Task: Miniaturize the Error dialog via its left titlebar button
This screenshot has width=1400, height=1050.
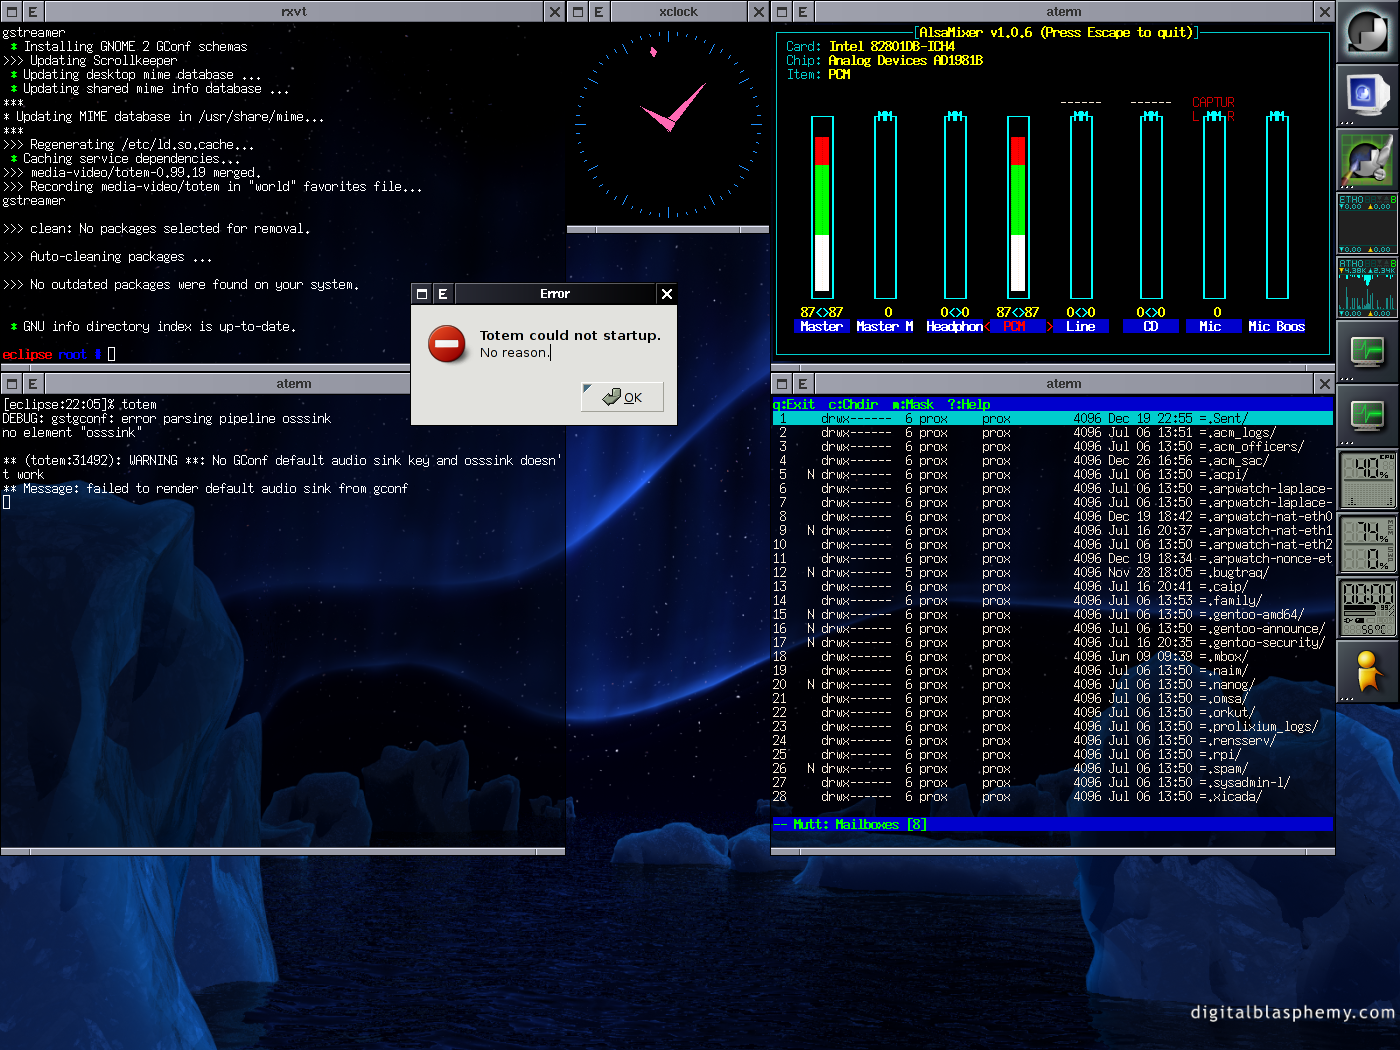Action: (422, 294)
